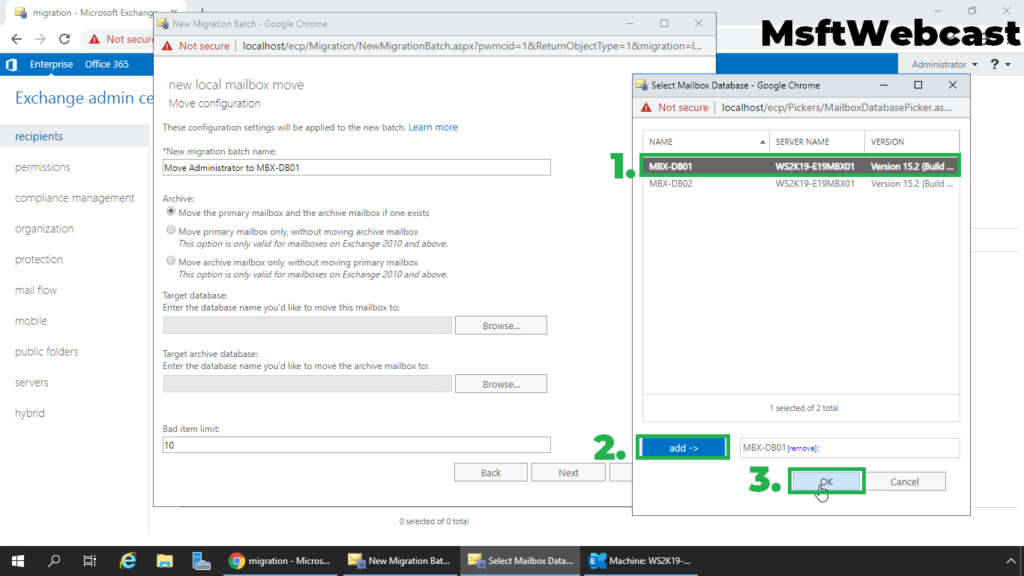Image resolution: width=1024 pixels, height=576 pixels.
Task: Click the add -> button
Action: click(683, 448)
